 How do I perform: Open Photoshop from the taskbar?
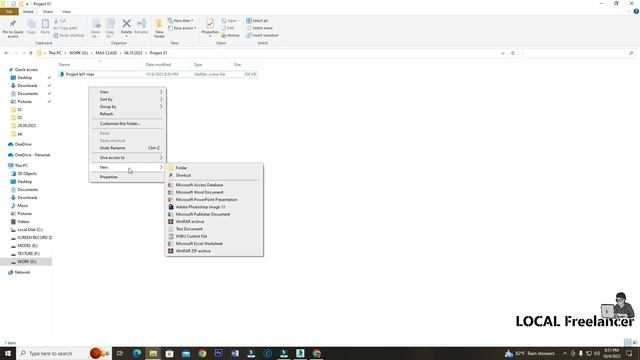point(218,353)
